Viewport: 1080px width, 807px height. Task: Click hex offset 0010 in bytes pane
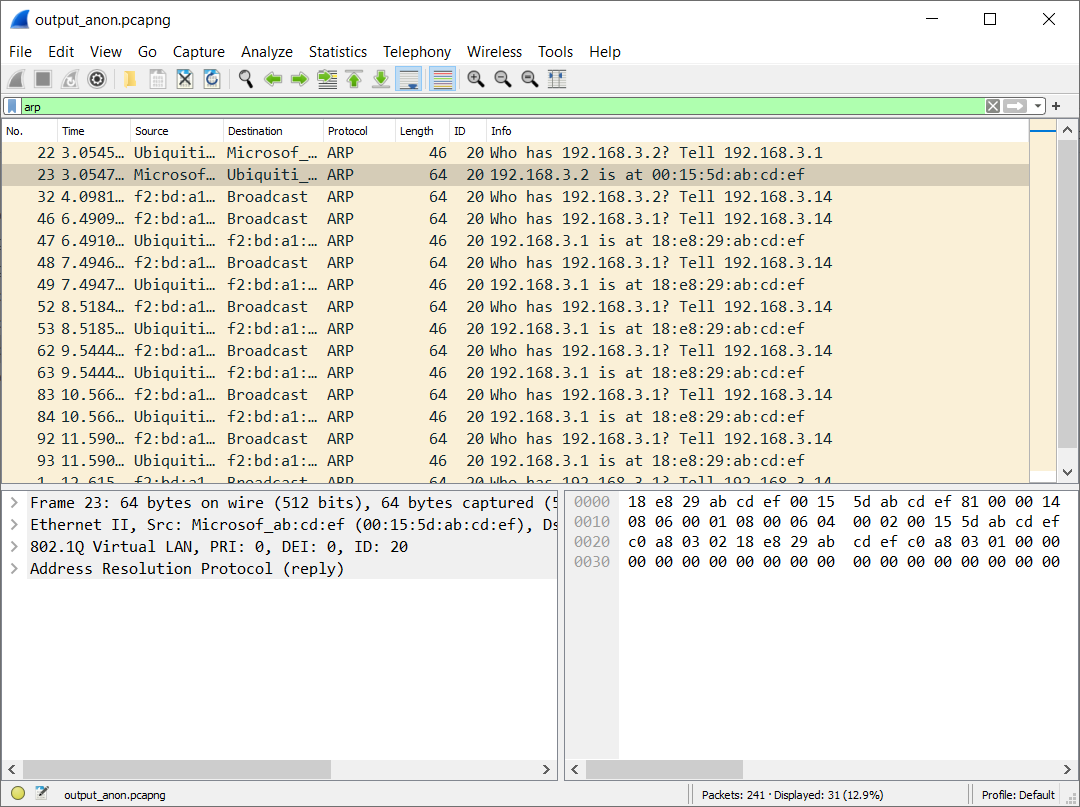(592, 522)
